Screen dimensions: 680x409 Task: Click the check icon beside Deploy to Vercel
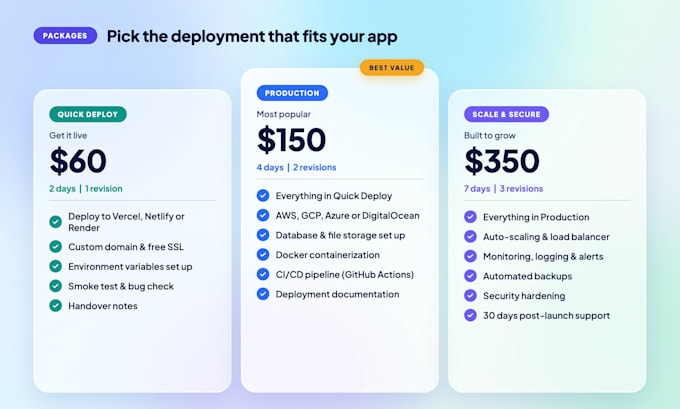pyautogui.click(x=56, y=222)
